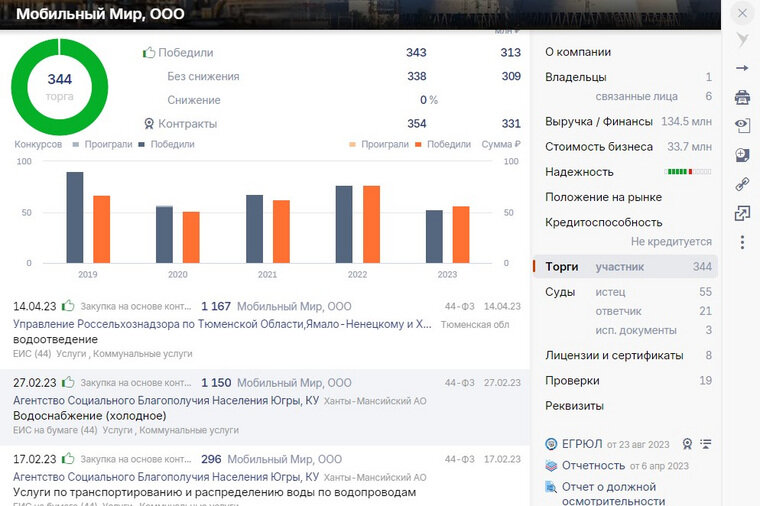Screen dimensions: 760x506
Task: Click thumbs-up icon on 14.04.23 tender
Action: point(68,305)
